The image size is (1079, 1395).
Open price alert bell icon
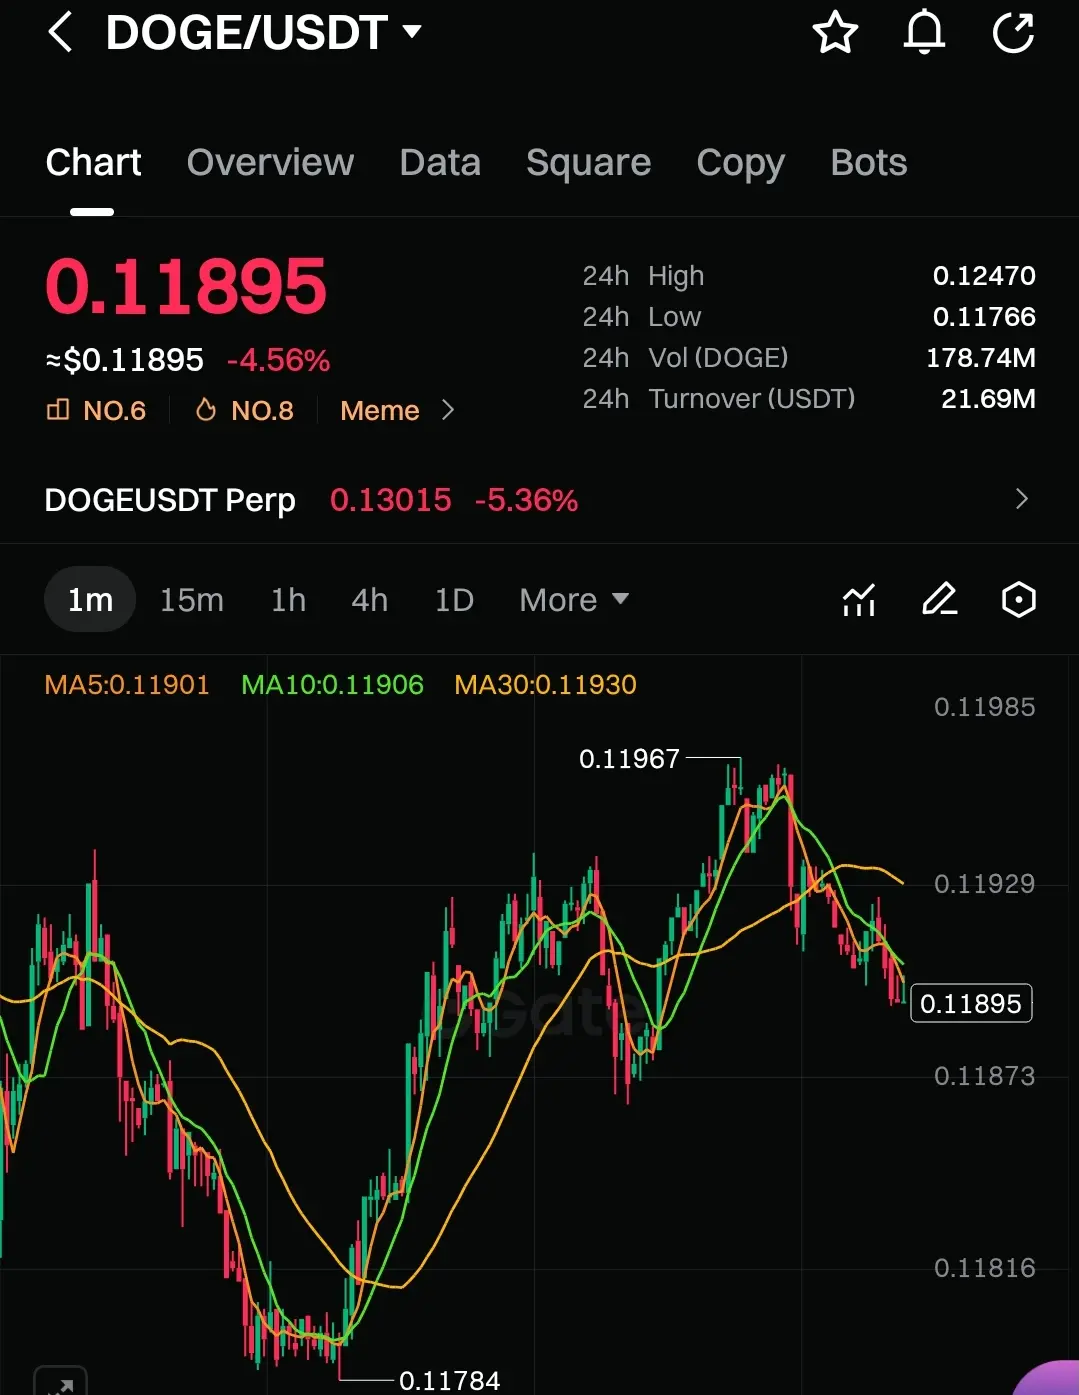click(x=924, y=33)
